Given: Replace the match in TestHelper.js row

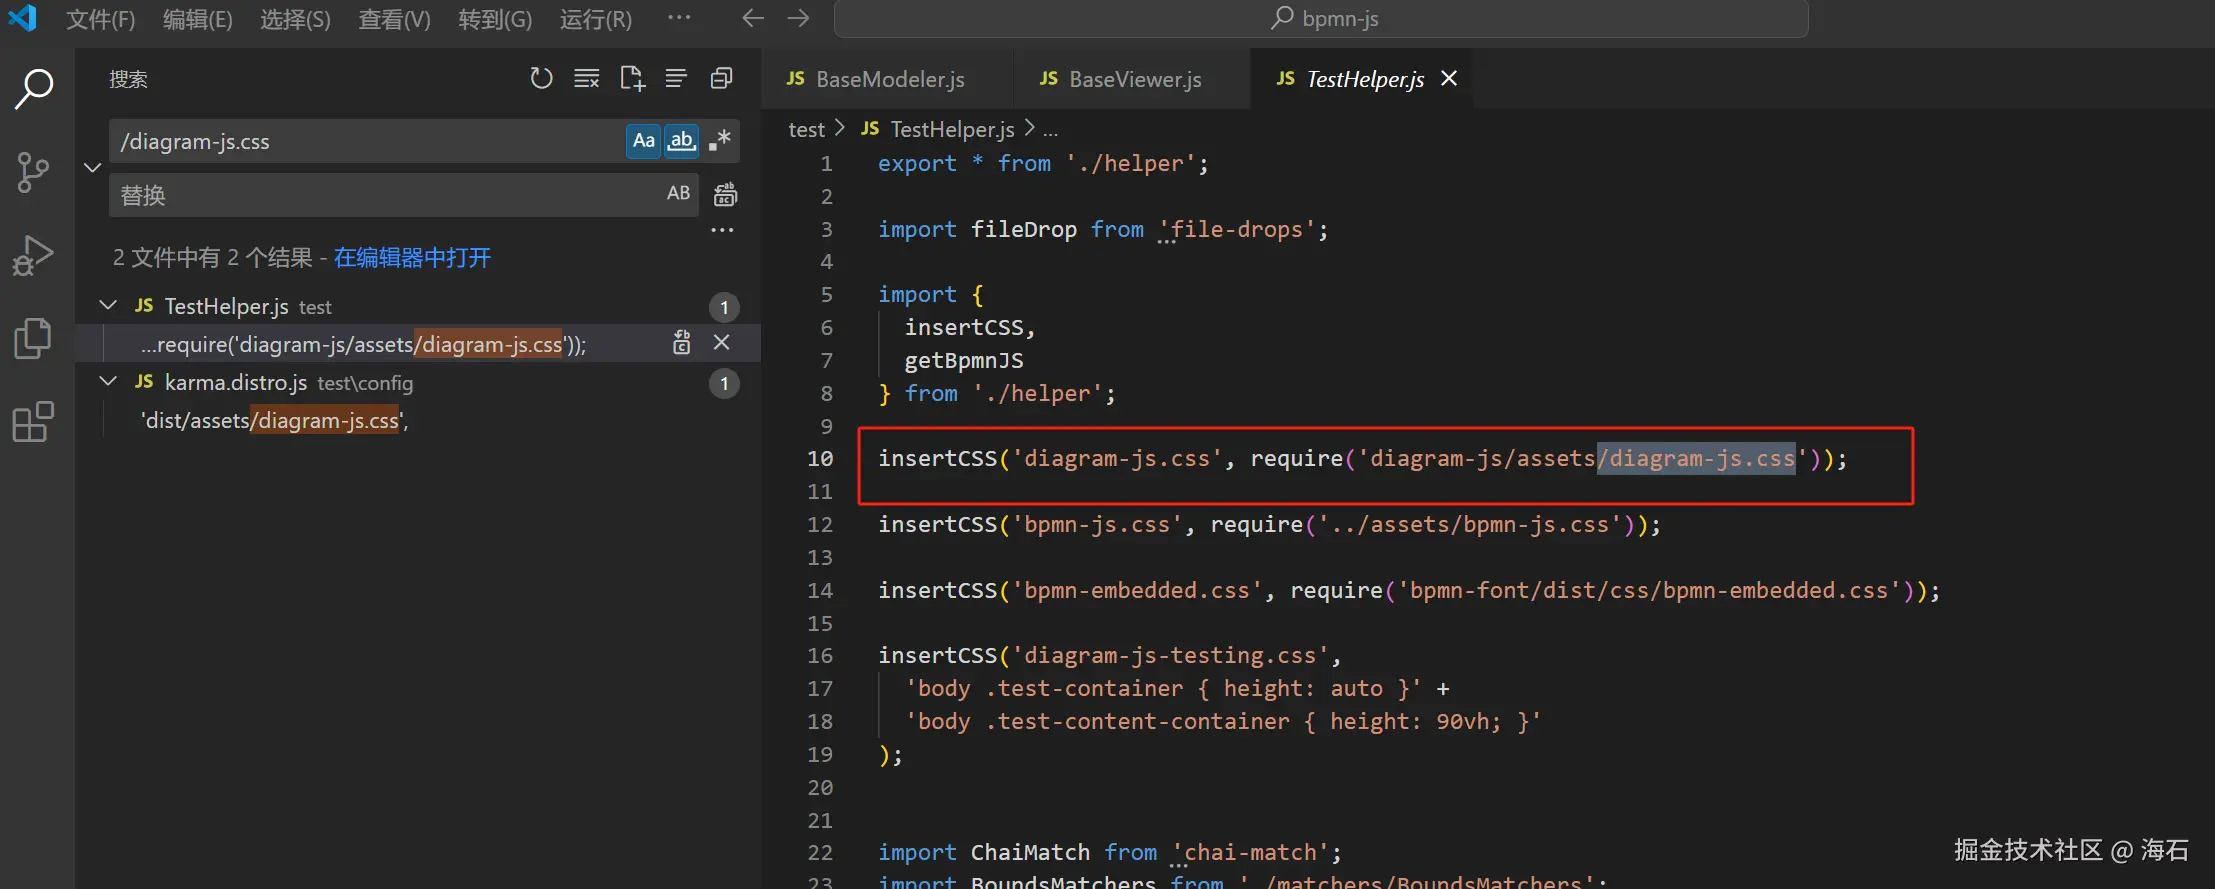Looking at the screenshot, I should click(x=682, y=343).
